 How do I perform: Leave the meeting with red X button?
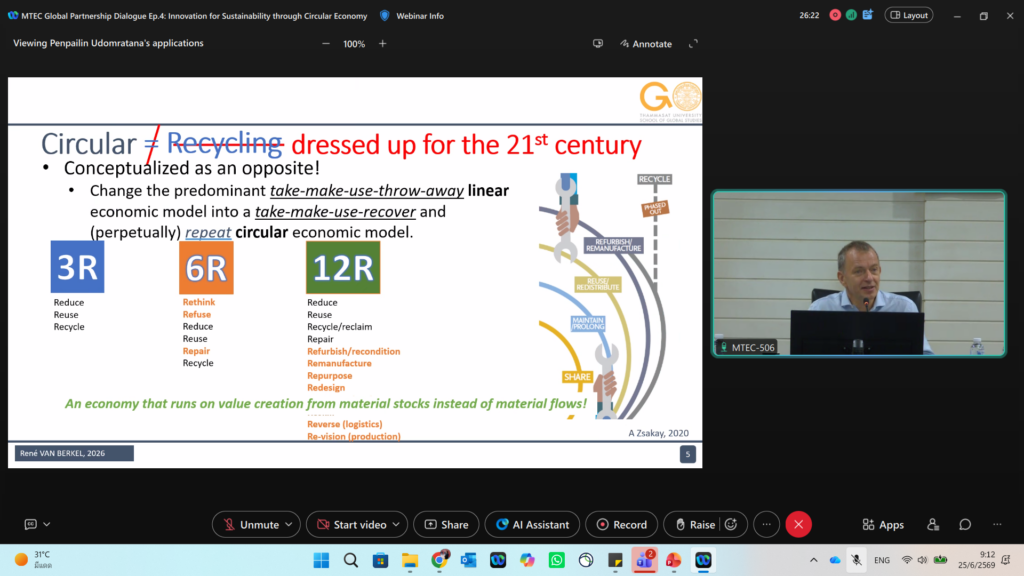[x=798, y=524]
